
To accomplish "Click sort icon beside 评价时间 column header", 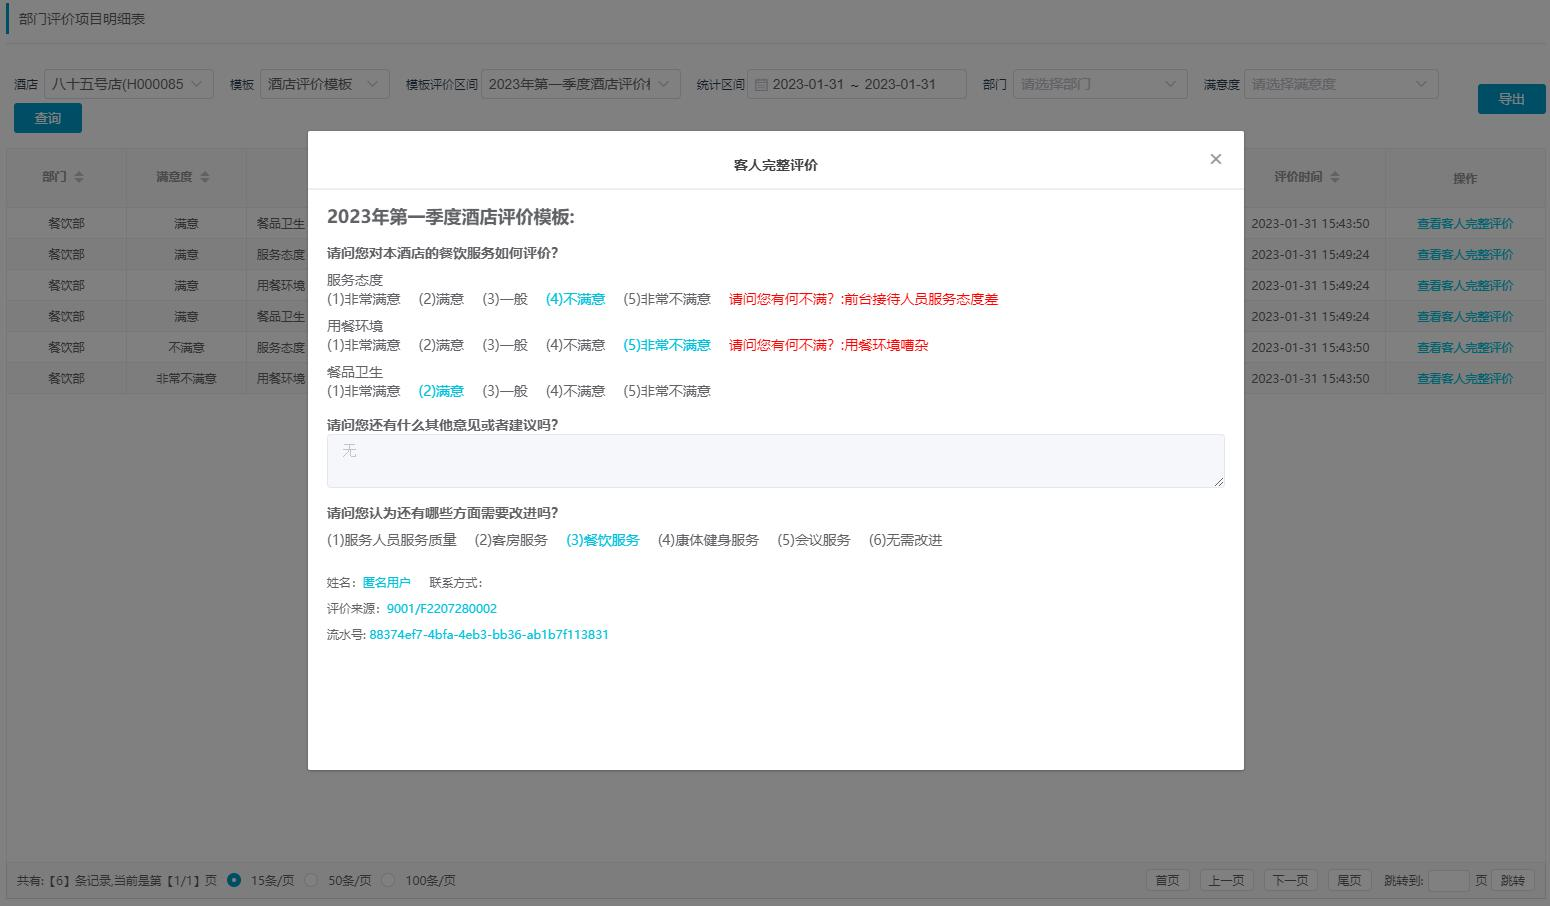I will tap(1335, 177).
